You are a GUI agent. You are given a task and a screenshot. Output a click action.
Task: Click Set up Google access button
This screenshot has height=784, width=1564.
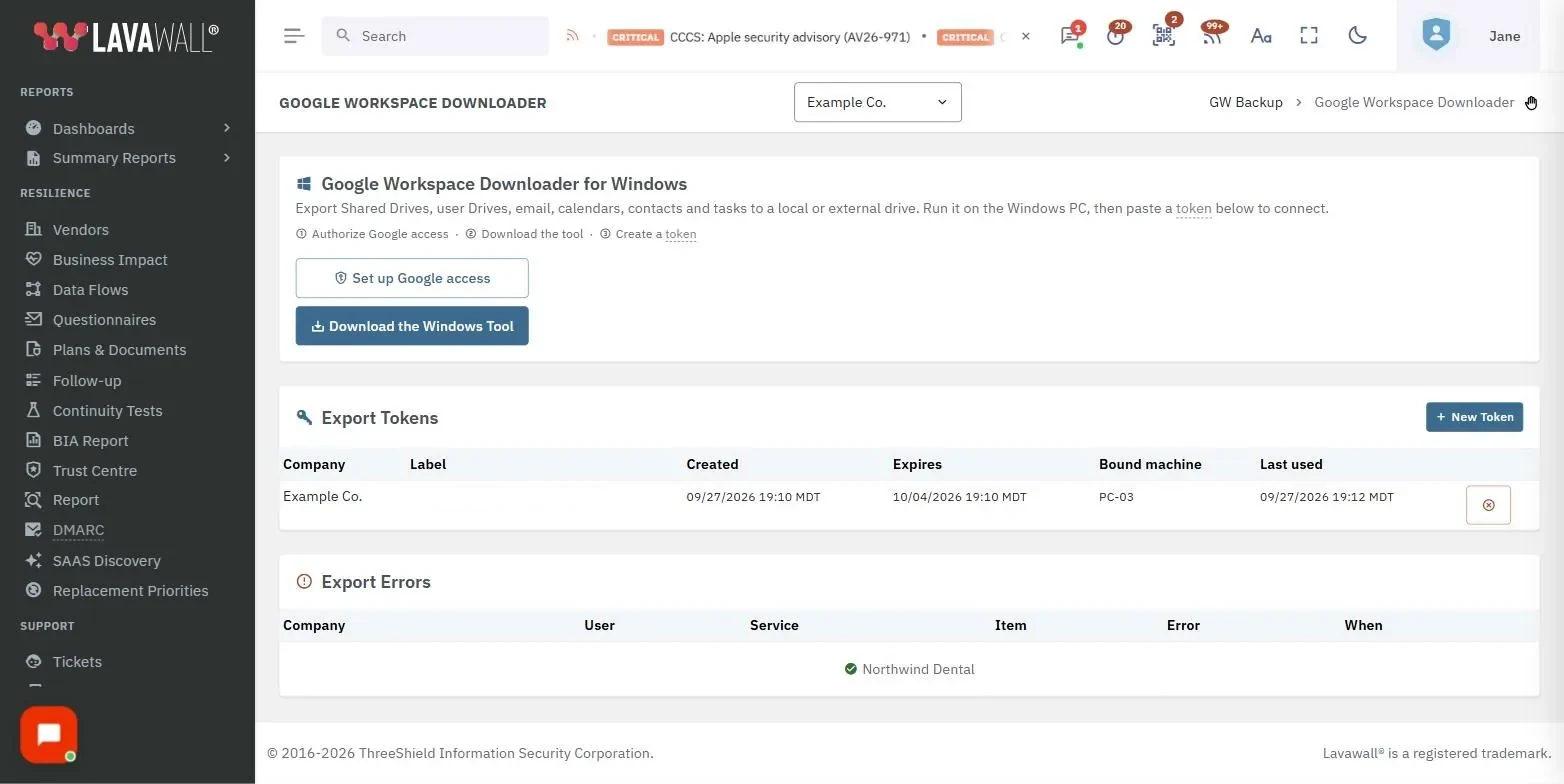[x=412, y=278]
